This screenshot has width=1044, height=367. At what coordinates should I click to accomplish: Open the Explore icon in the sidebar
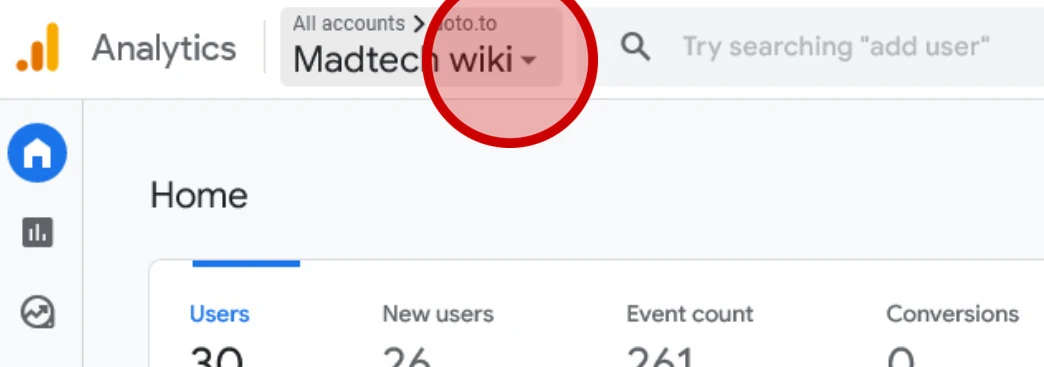coord(37,312)
